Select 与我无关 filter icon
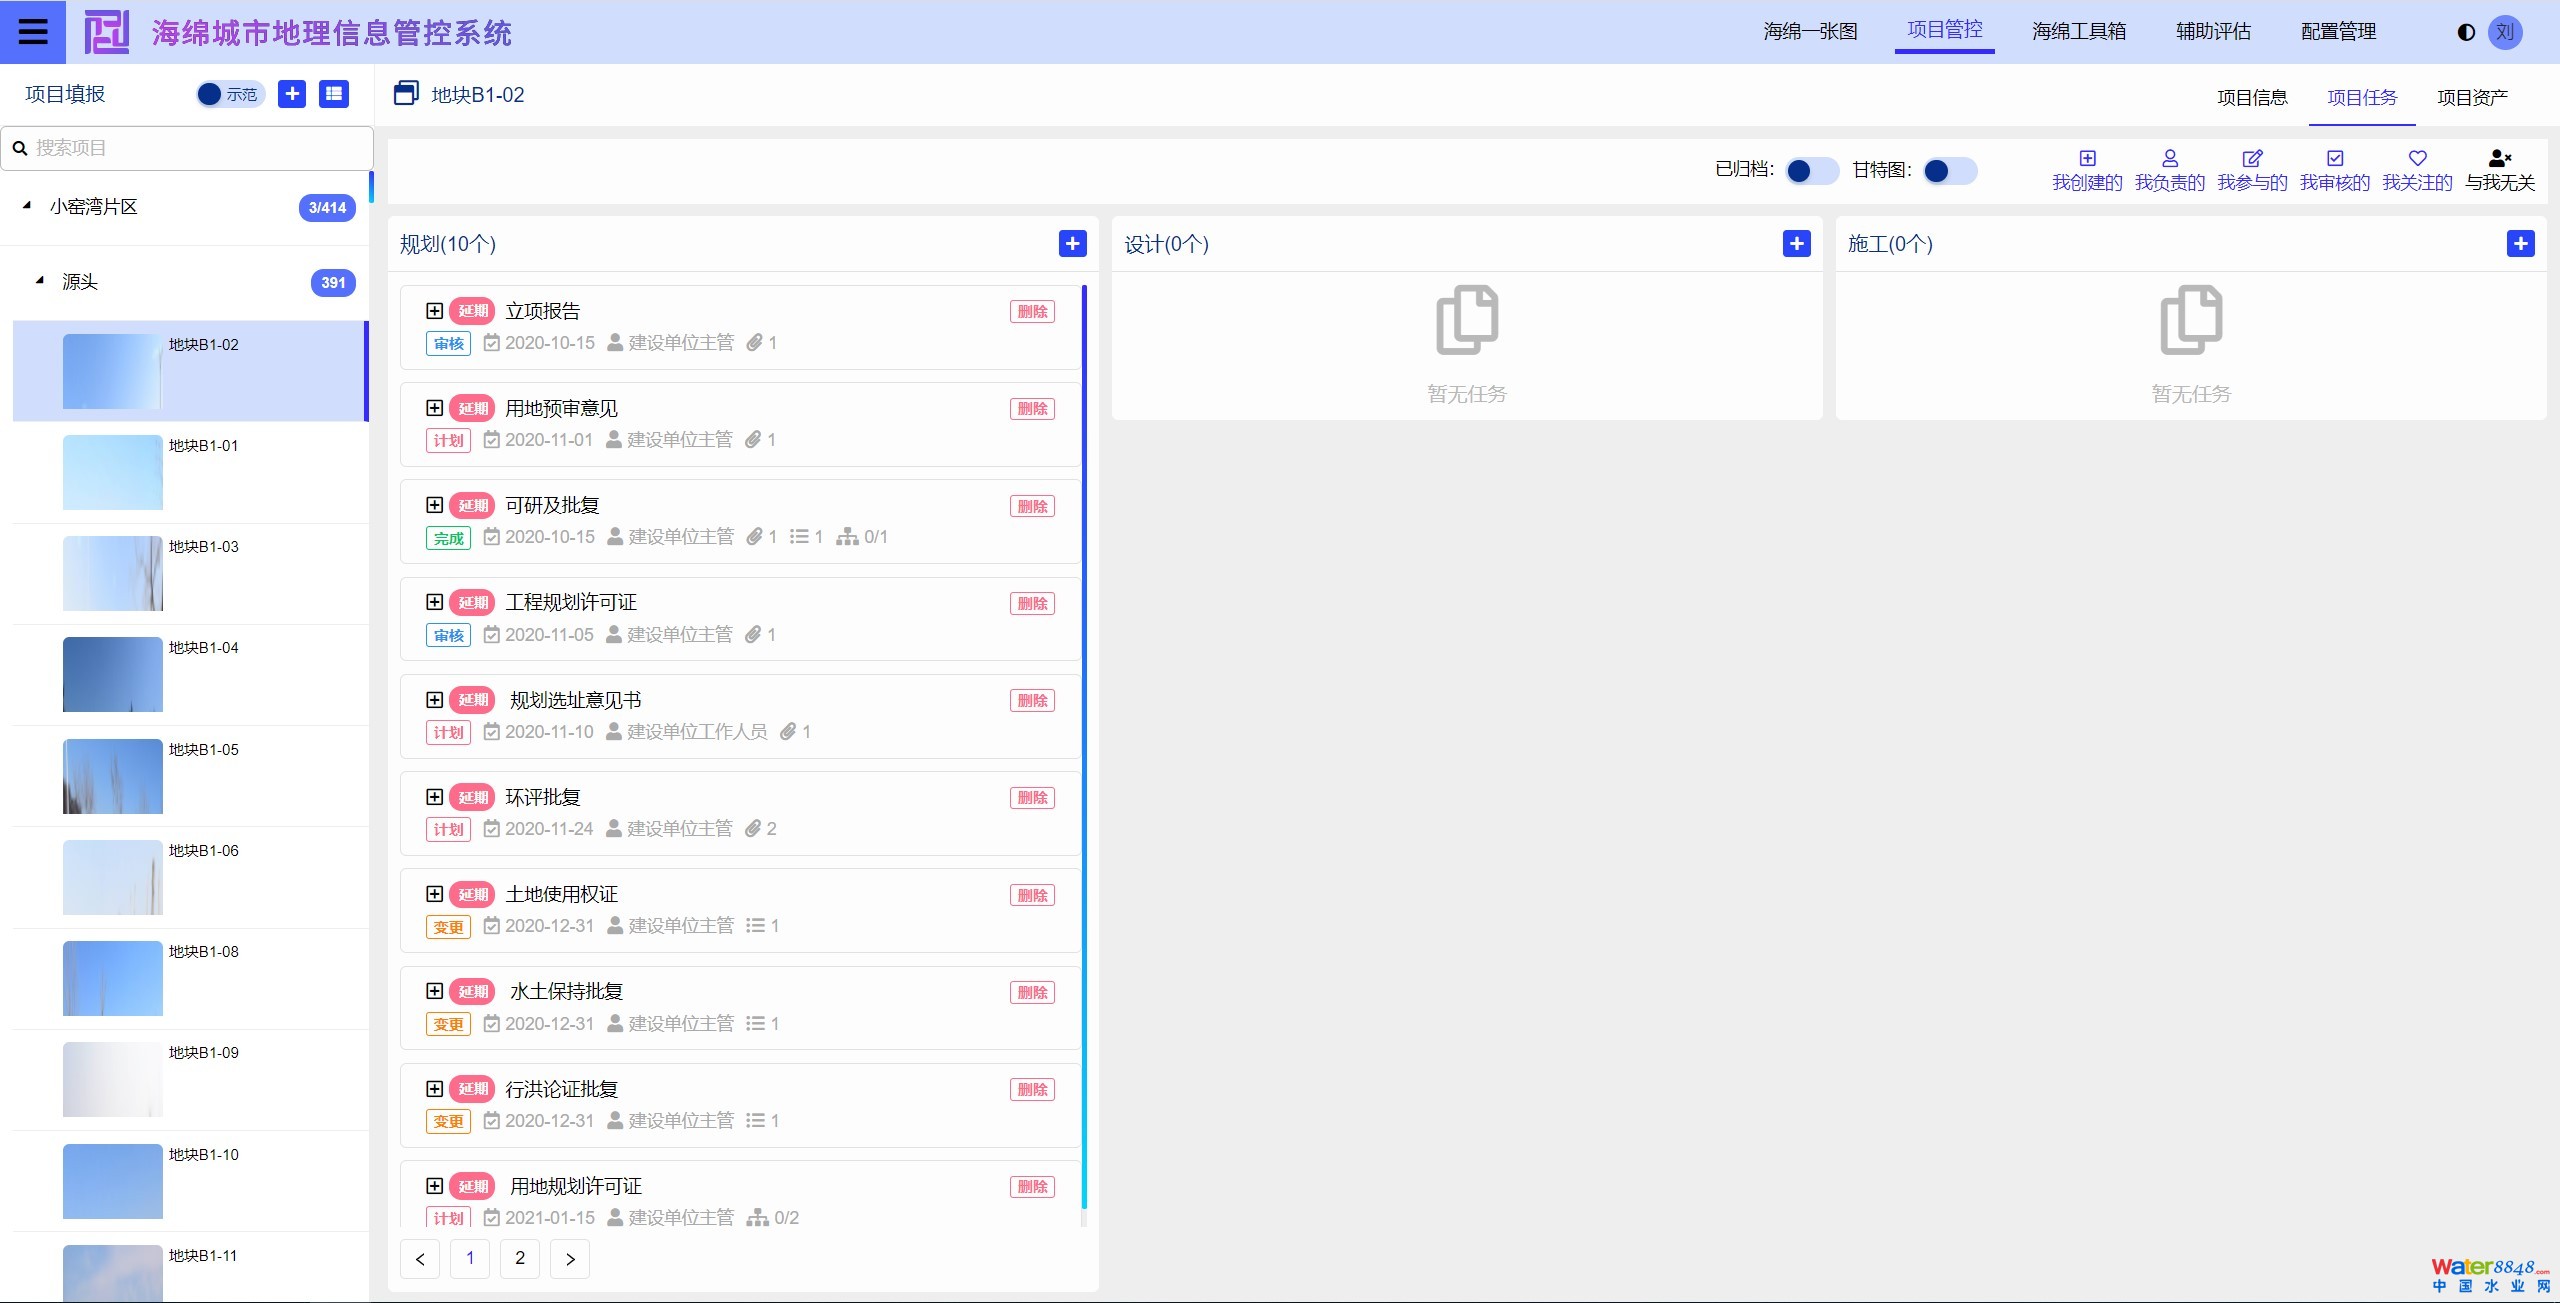This screenshot has width=2560, height=1303. pyautogui.click(x=2499, y=159)
